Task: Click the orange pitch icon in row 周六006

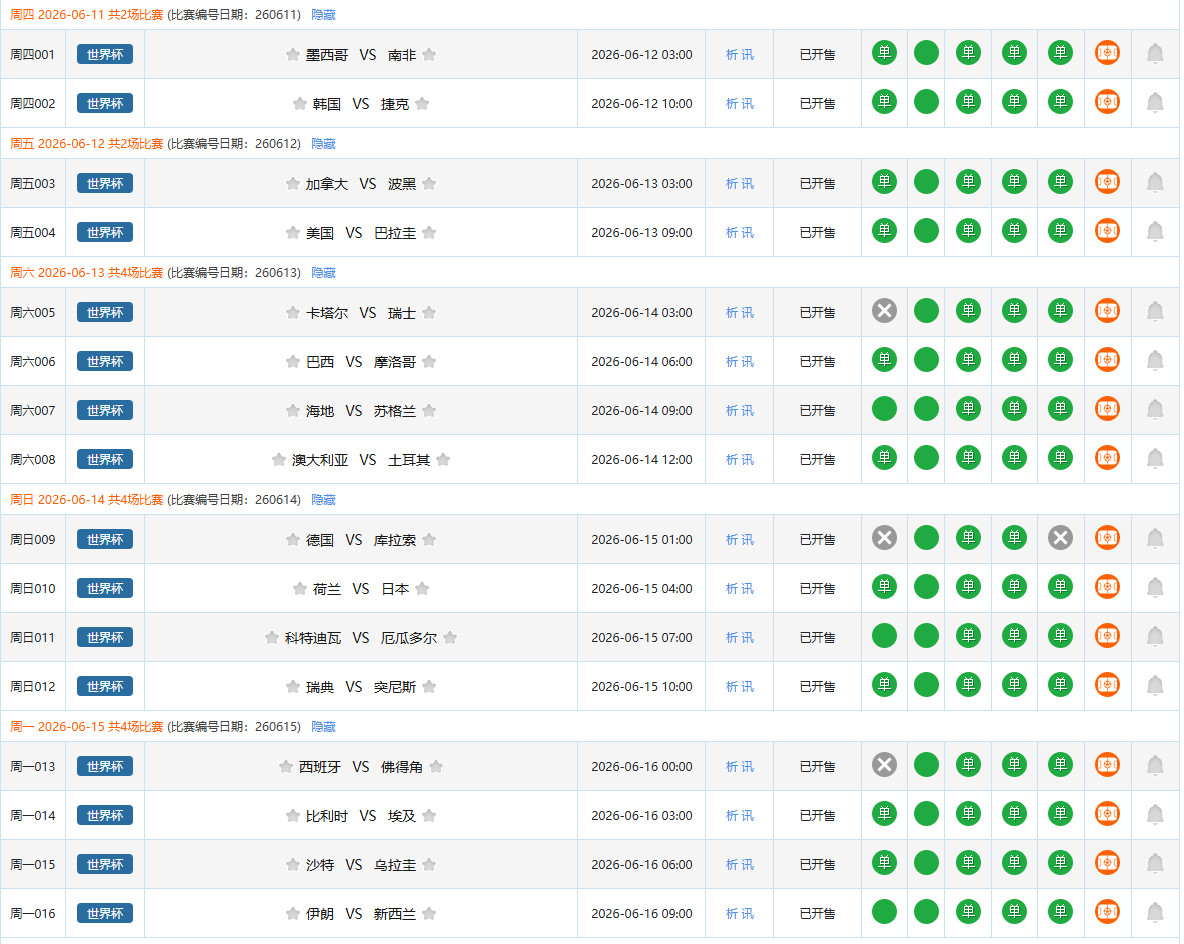Action: (1107, 360)
